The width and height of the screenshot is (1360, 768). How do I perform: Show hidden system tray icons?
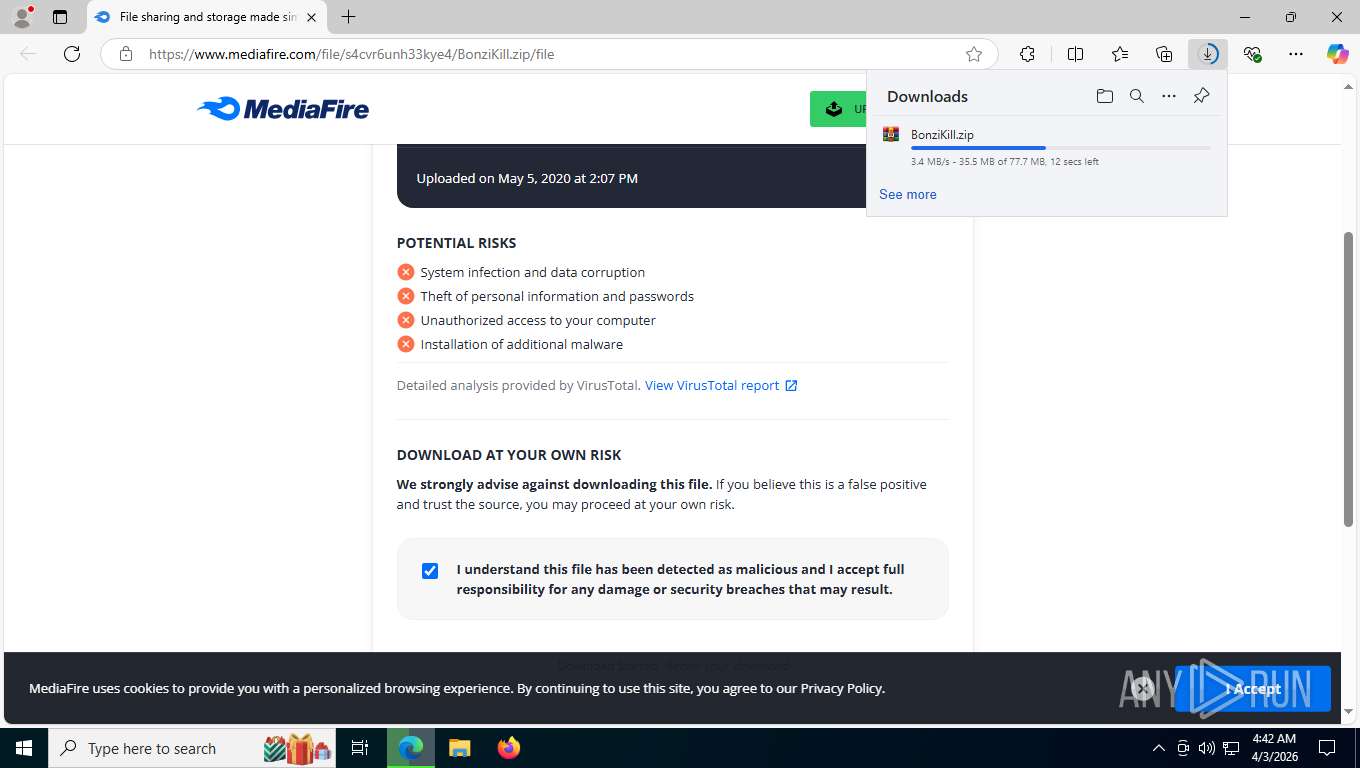point(1159,748)
